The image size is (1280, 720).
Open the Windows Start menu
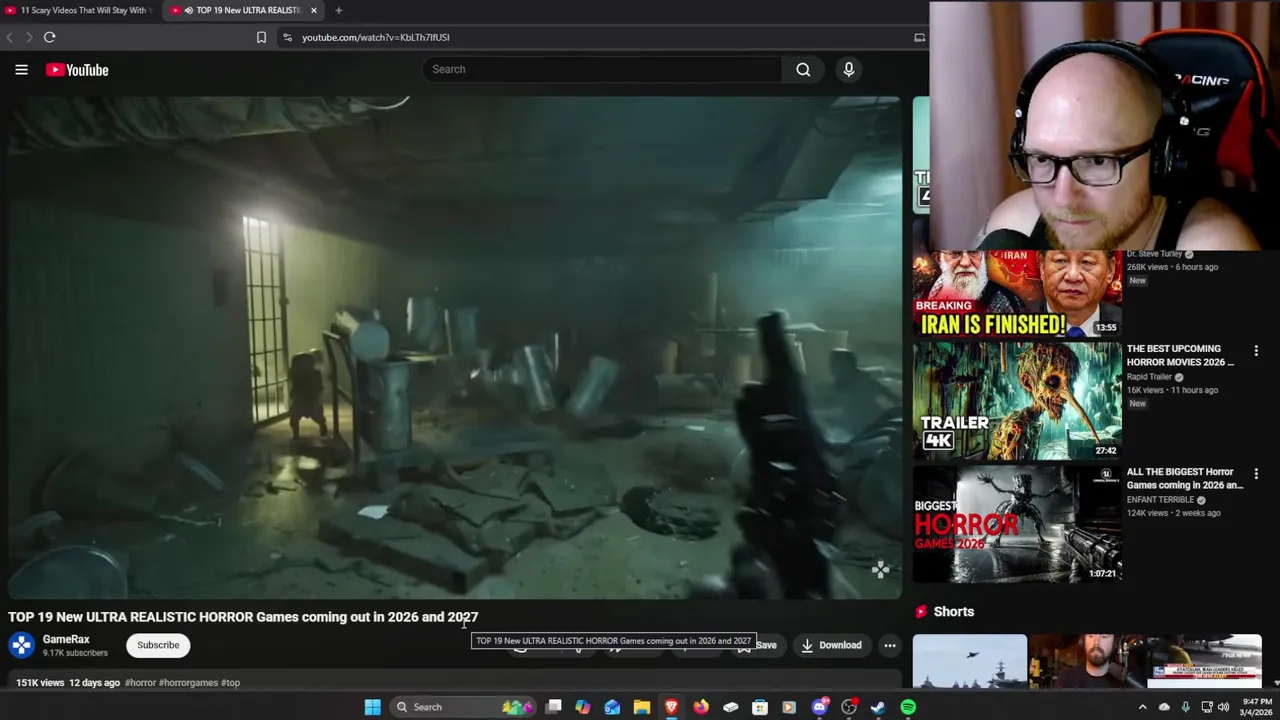coord(372,707)
